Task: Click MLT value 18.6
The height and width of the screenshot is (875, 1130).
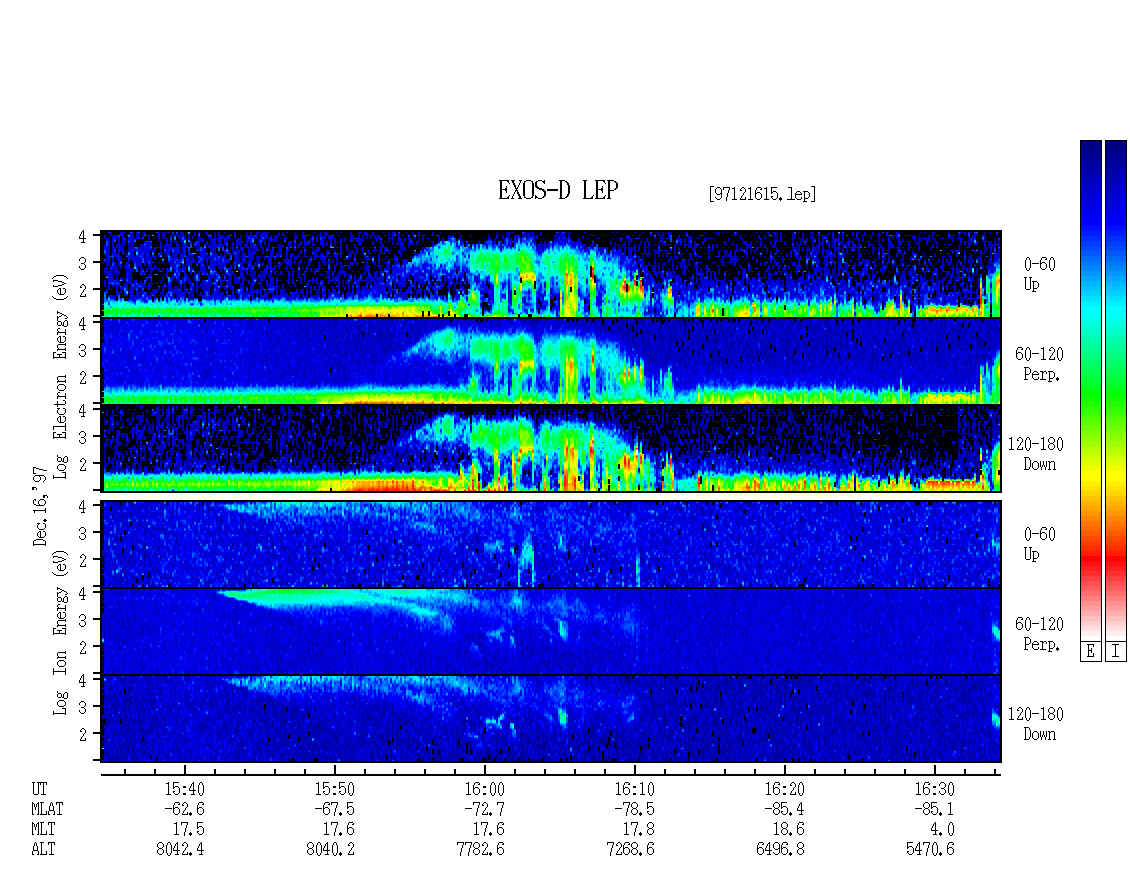Action: click(788, 830)
